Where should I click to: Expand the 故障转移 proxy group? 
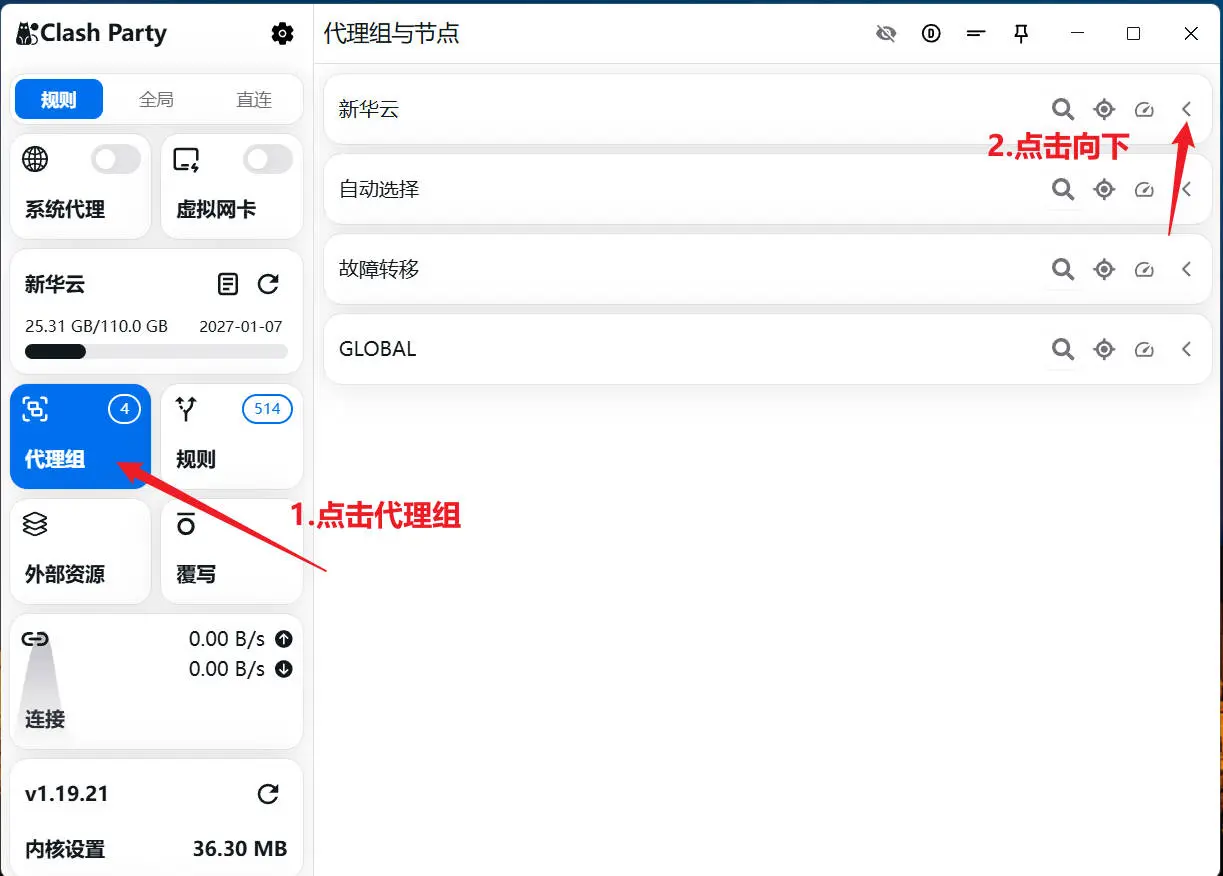[1186, 269]
